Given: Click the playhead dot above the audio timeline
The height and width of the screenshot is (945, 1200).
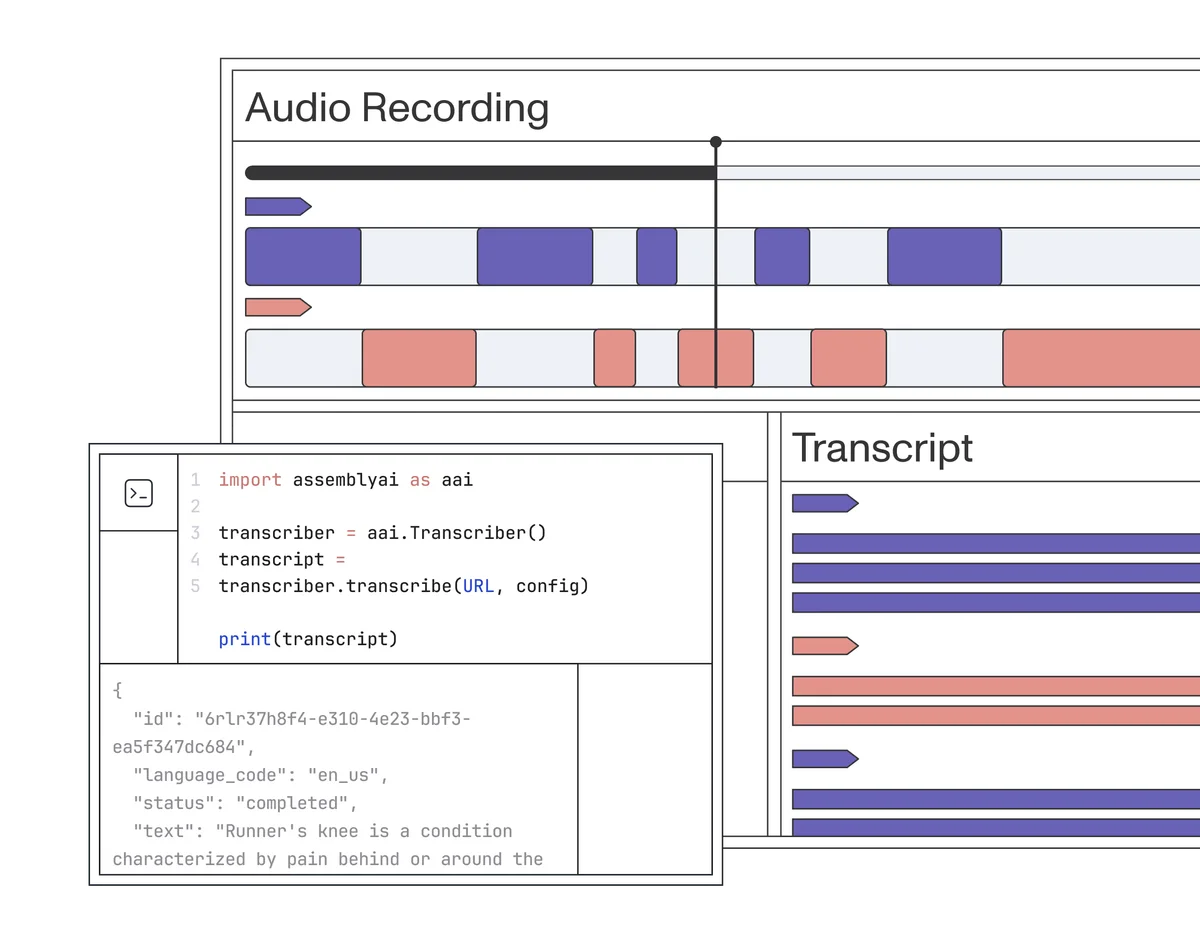Looking at the screenshot, I should [716, 142].
